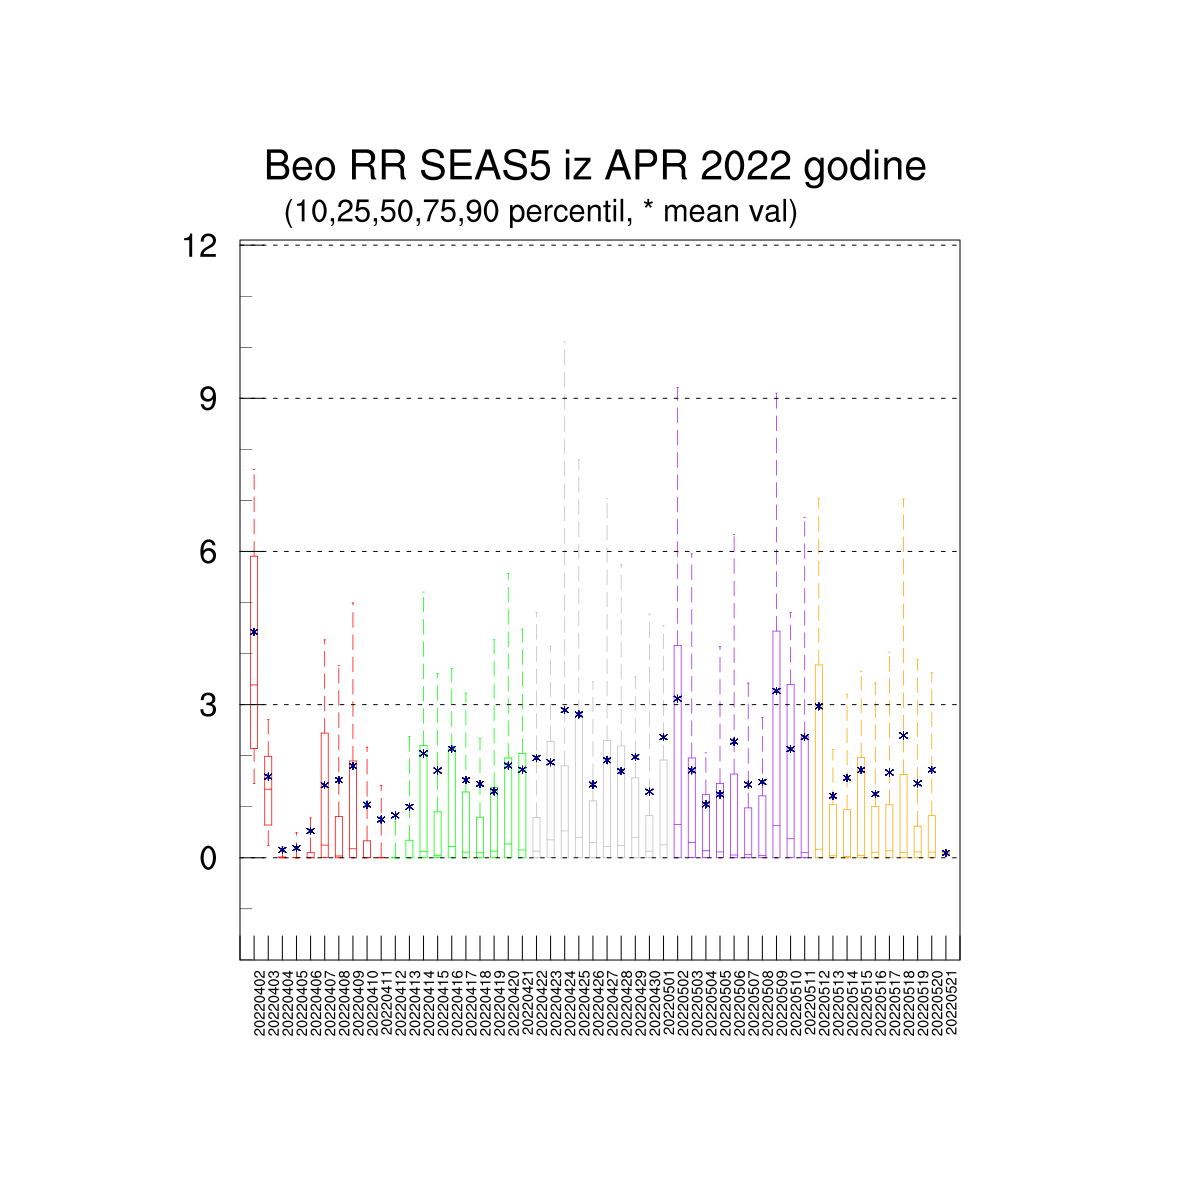Click the mean asterisk for 20220424
This screenshot has height=1200, width=1200.
click(x=565, y=710)
